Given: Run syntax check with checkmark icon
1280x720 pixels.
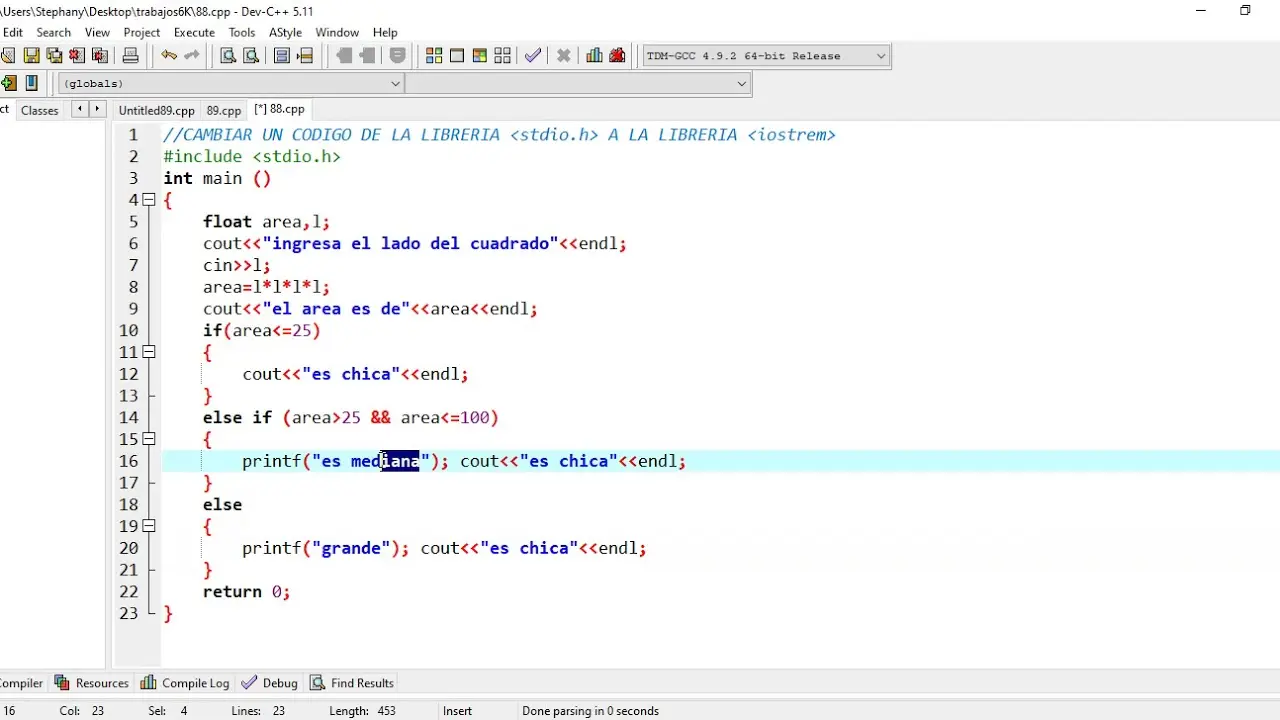Looking at the screenshot, I should point(533,56).
